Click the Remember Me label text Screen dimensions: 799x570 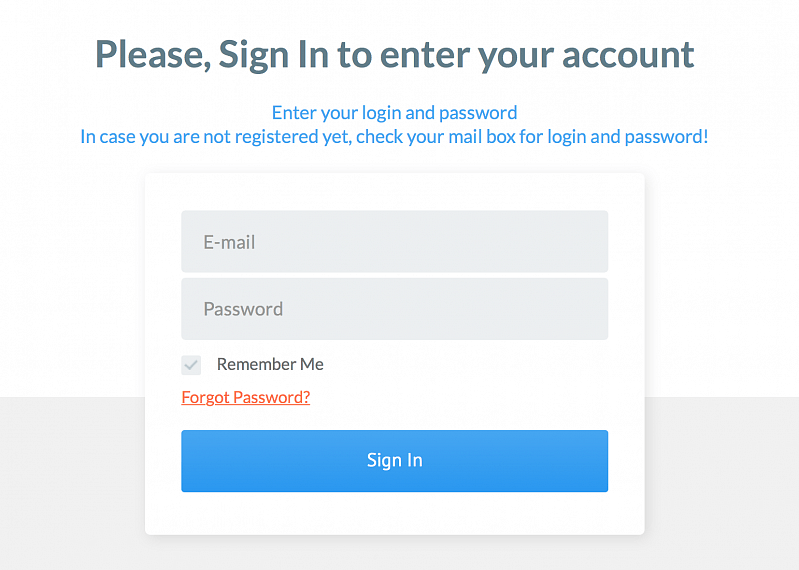coord(270,364)
